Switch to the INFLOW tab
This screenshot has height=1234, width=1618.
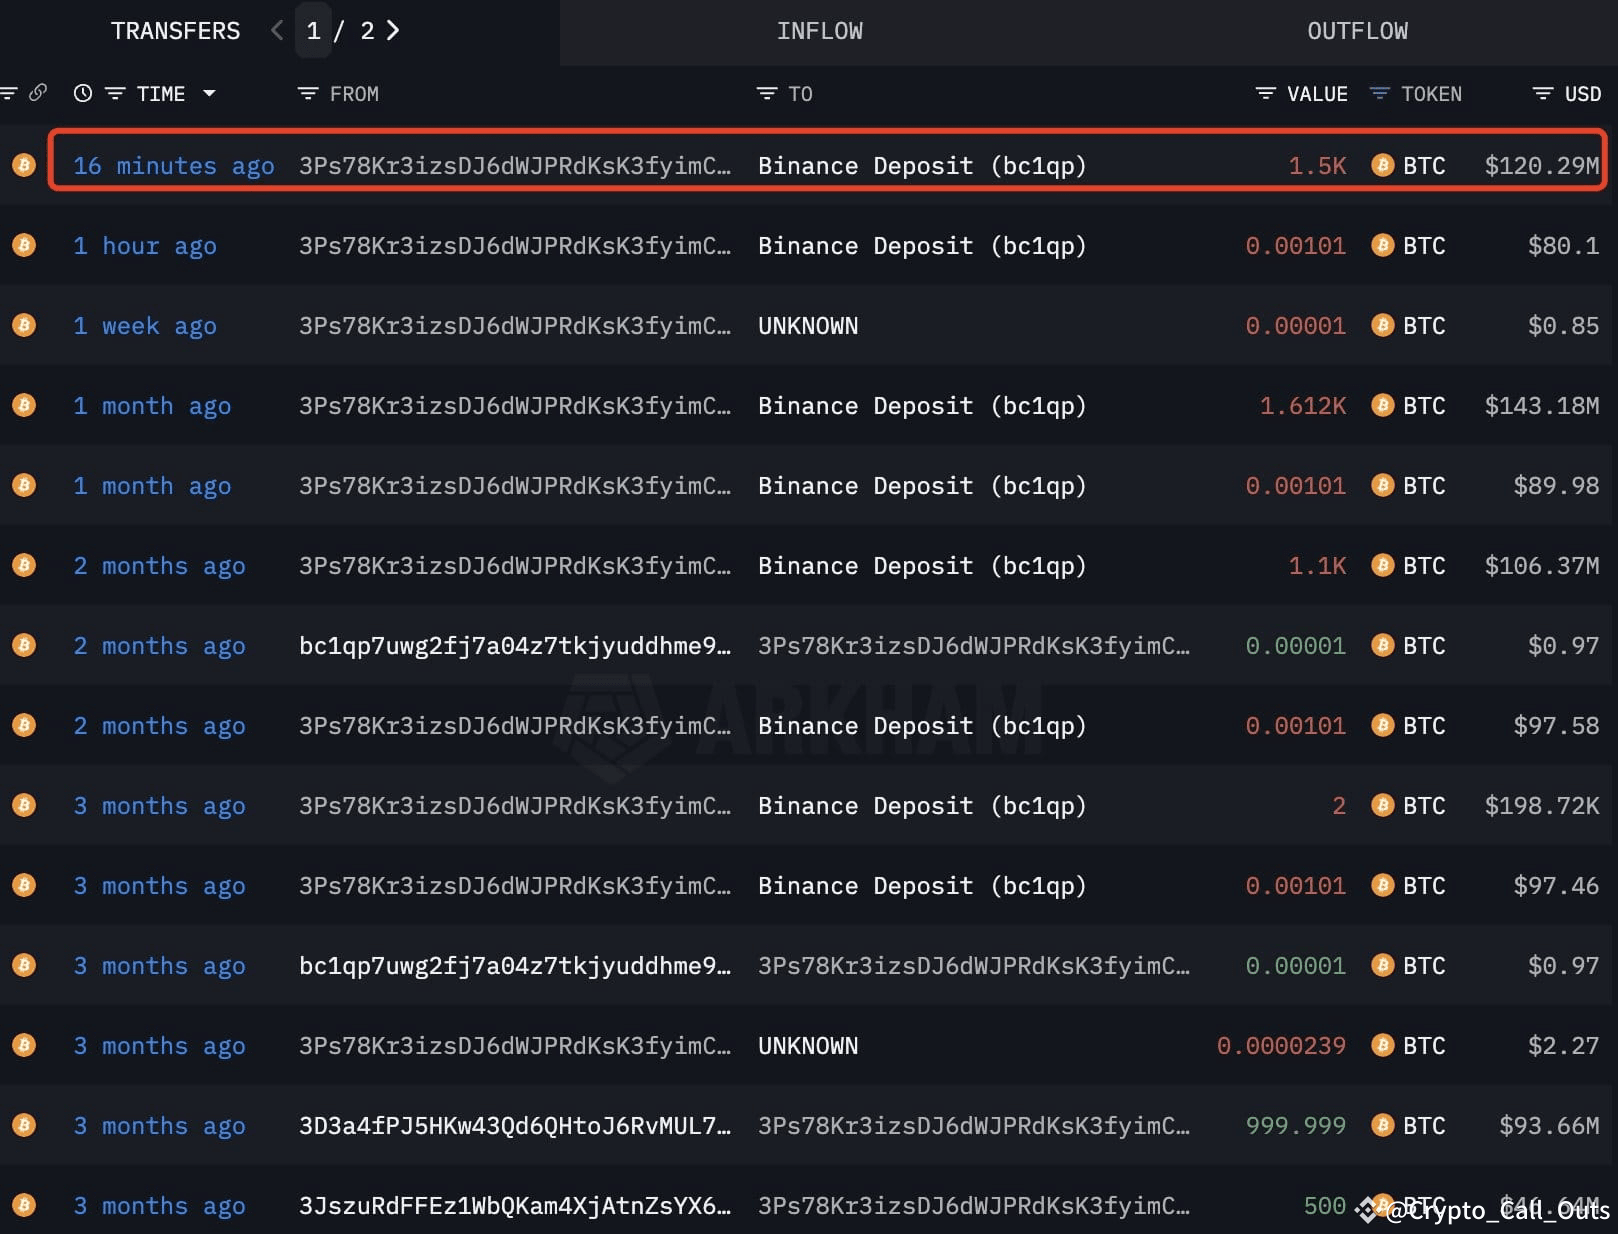pos(820,31)
